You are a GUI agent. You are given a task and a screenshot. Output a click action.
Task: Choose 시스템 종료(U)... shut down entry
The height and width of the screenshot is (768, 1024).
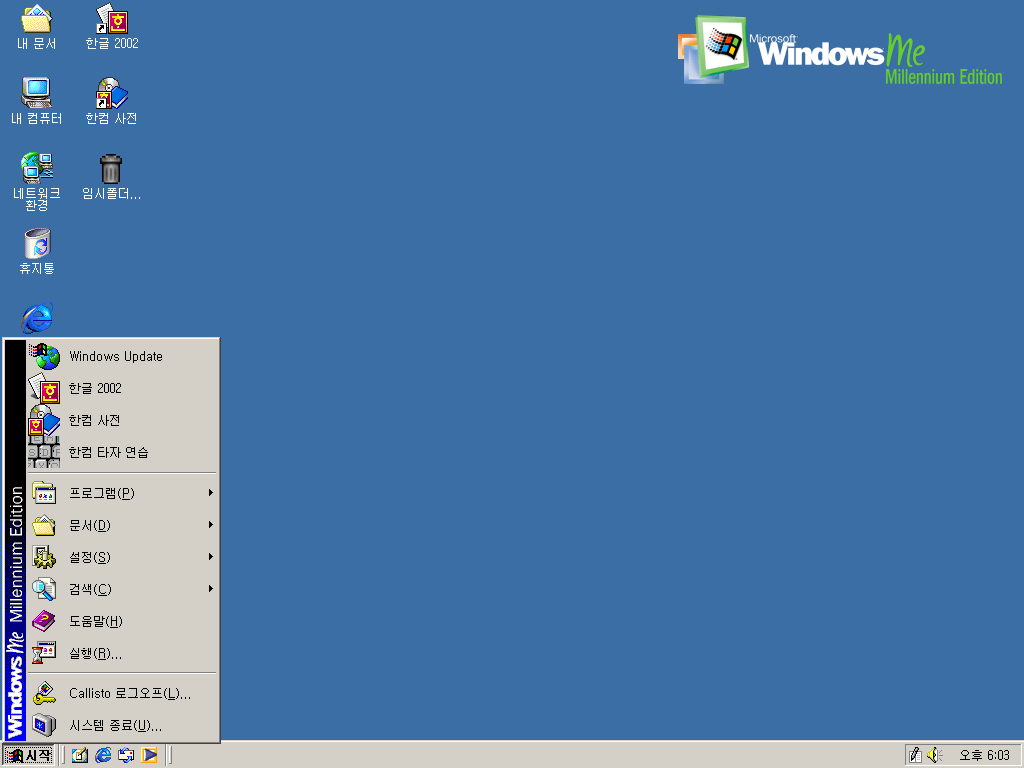click(x=122, y=726)
